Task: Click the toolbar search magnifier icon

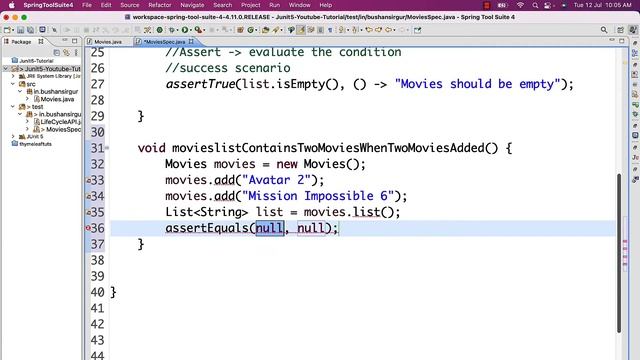Action: coord(604,30)
